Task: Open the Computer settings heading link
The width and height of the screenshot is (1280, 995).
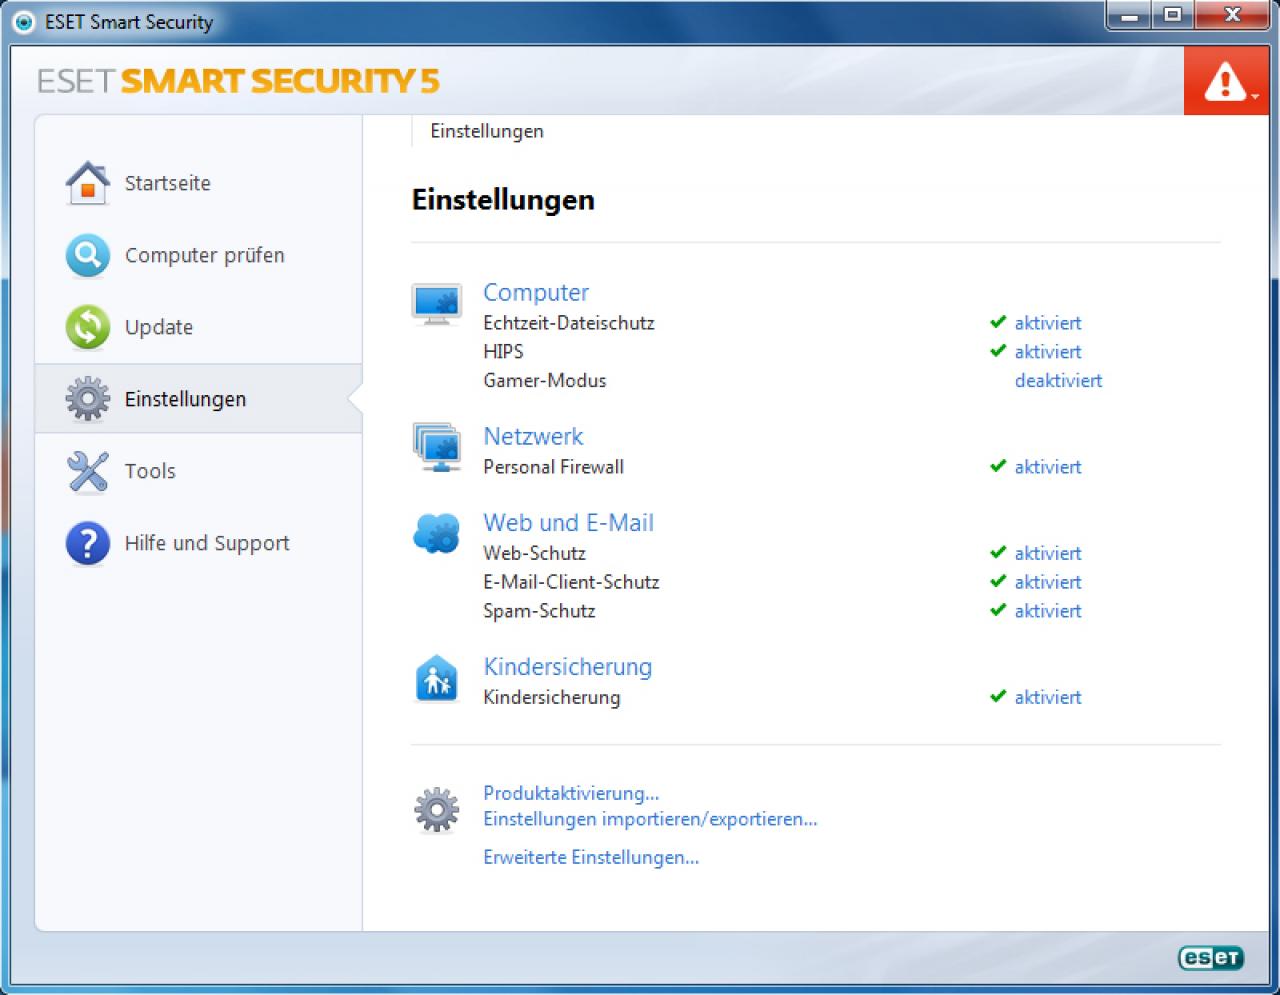Action: pos(536,293)
